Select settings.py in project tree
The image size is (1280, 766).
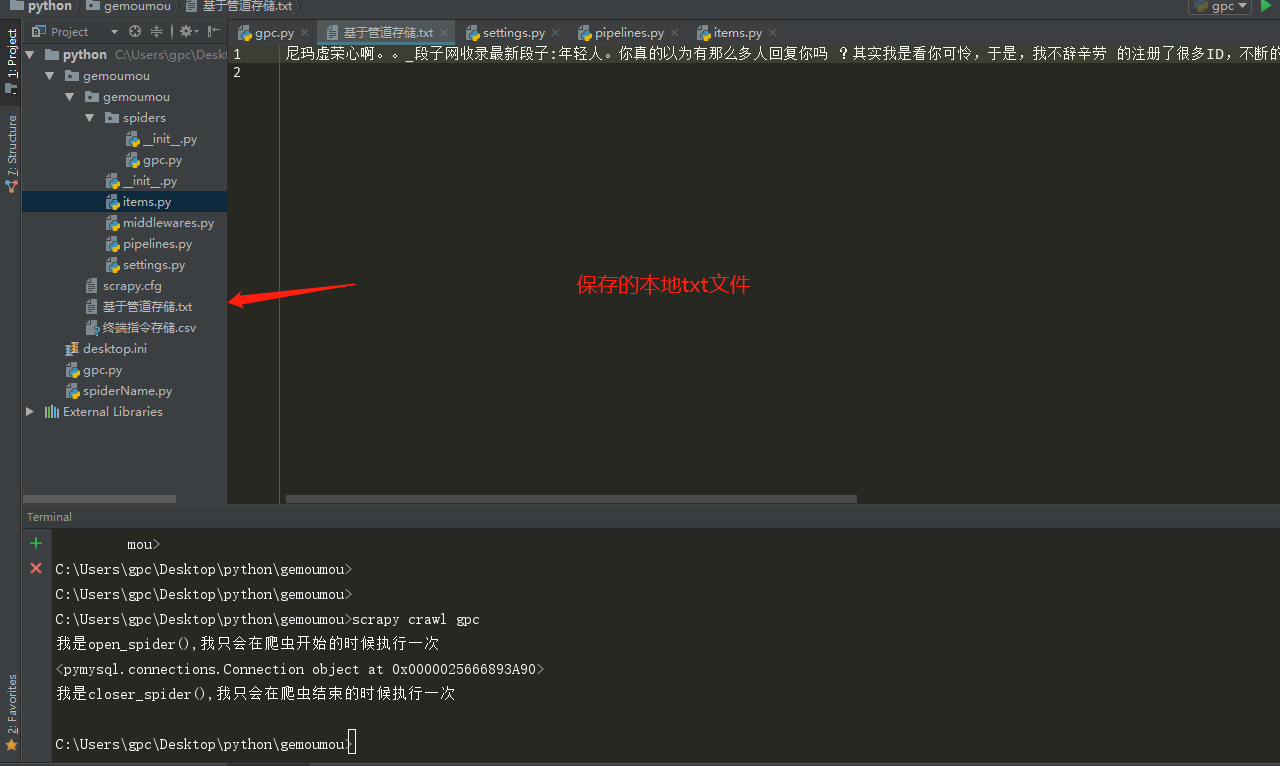point(146,265)
